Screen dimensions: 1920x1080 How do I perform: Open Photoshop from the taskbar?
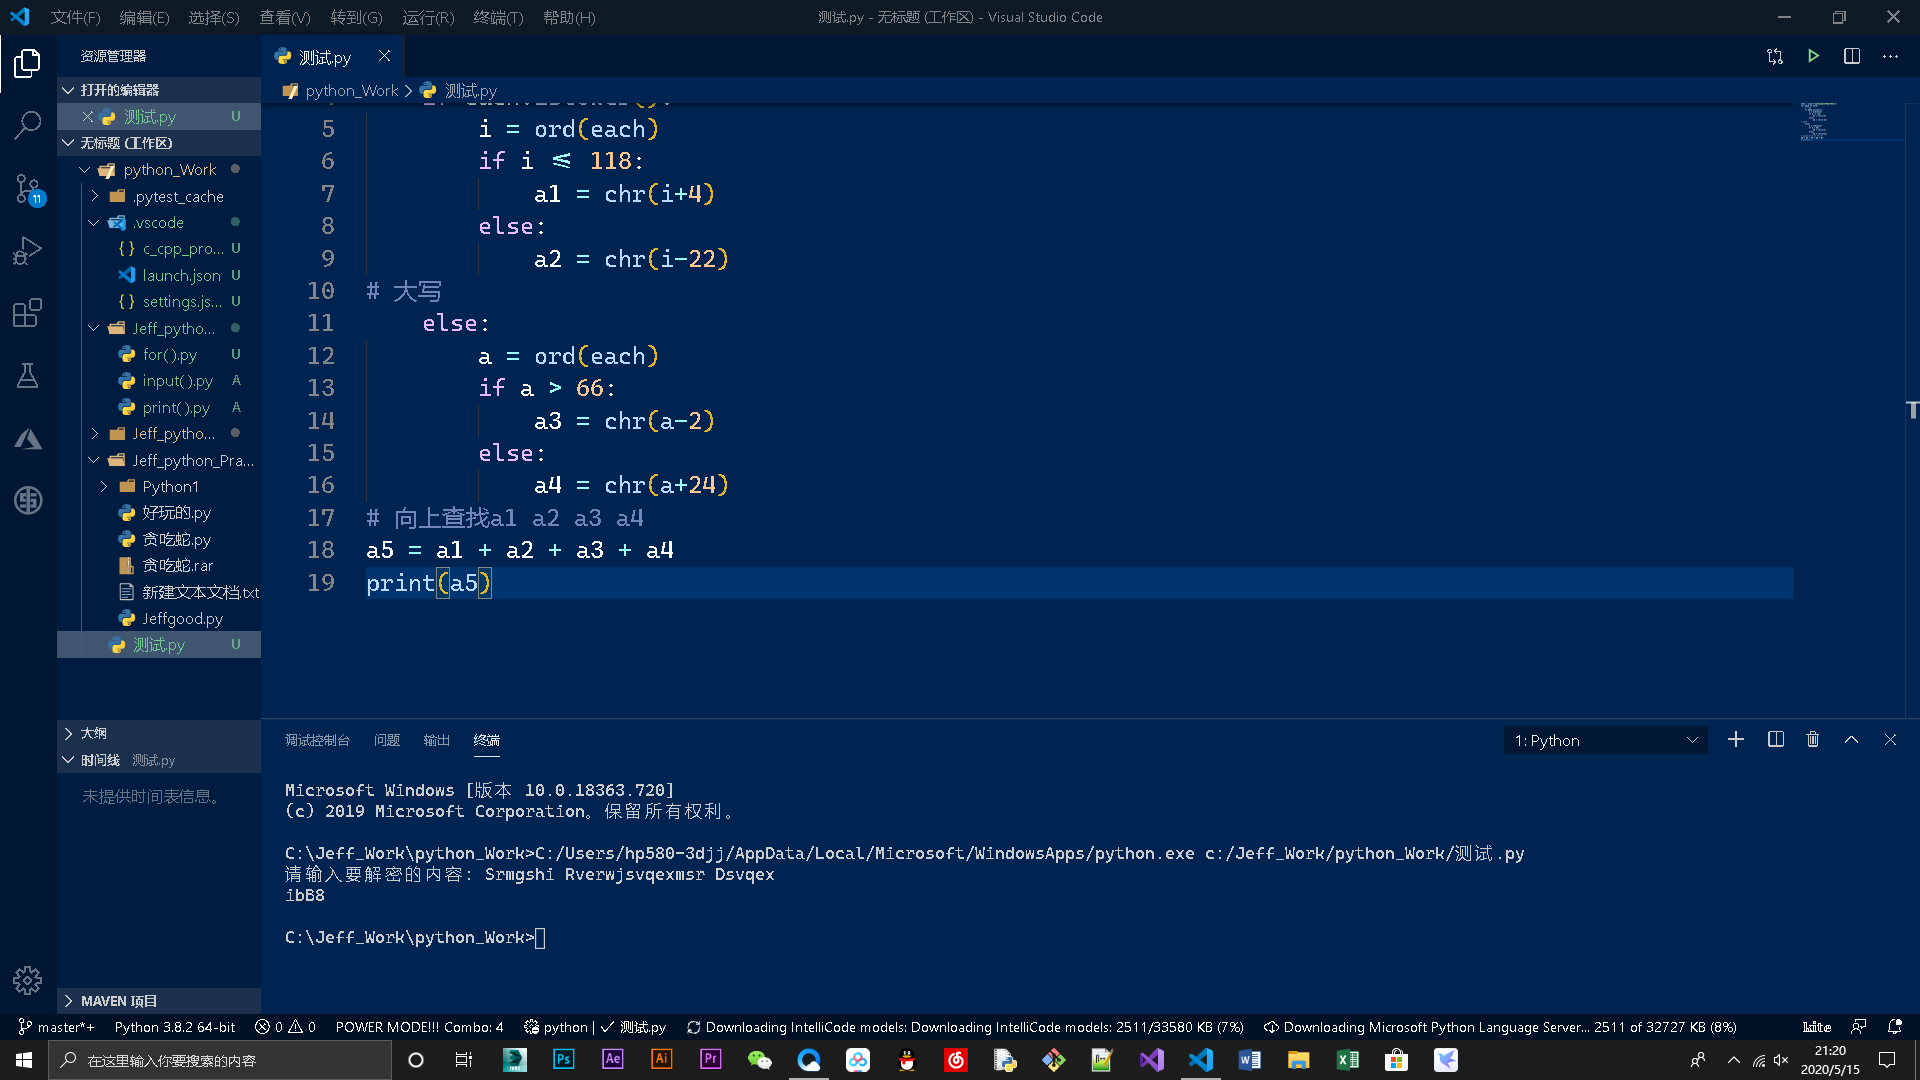click(x=564, y=1060)
